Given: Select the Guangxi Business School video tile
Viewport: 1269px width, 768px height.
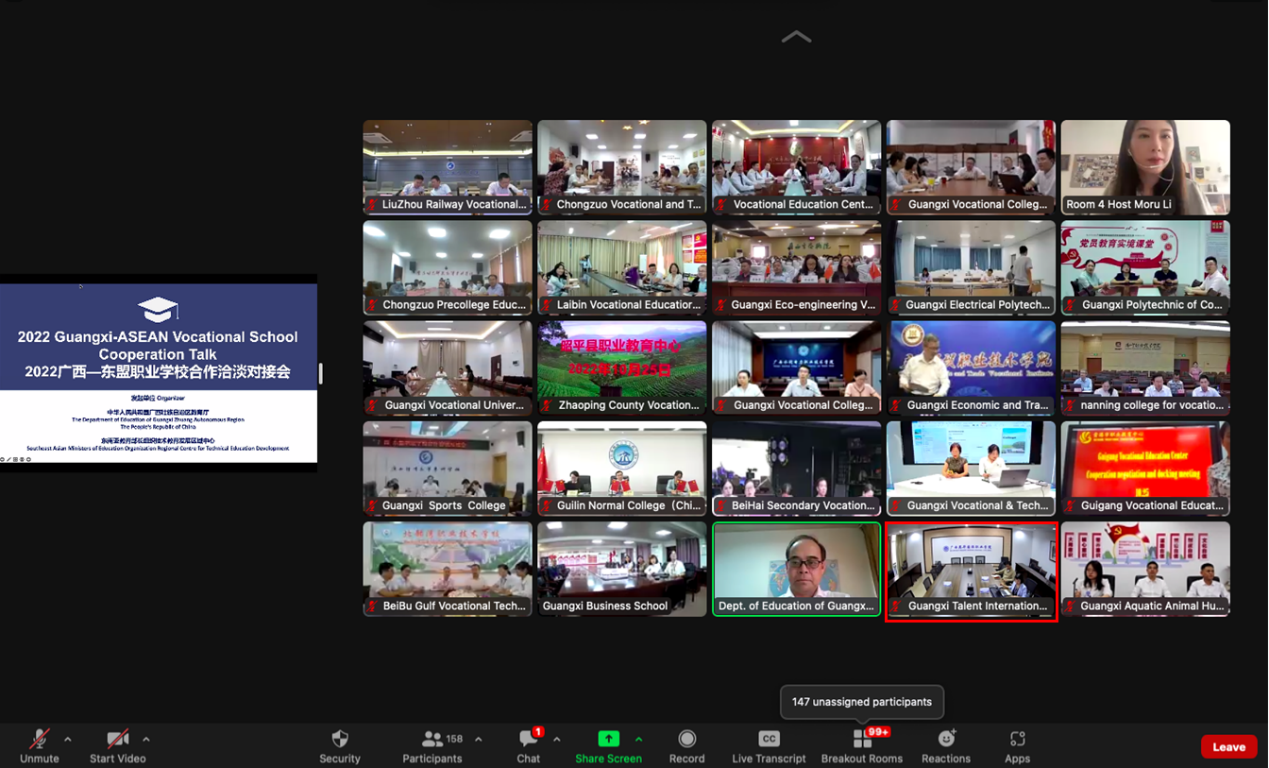Looking at the screenshot, I should [x=621, y=568].
